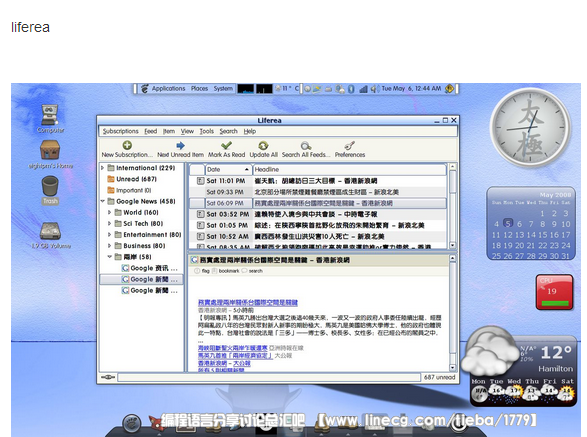Open the System panel menu
587x437 pixels.
(x=223, y=89)
